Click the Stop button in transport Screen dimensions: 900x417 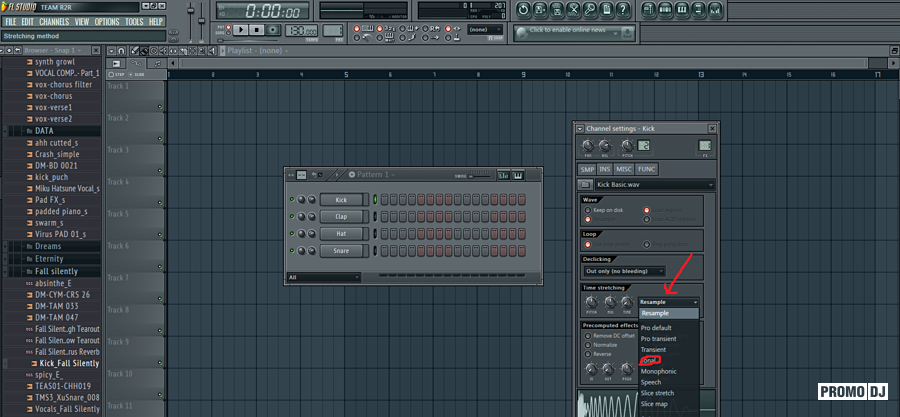click(x=258, y=30)
